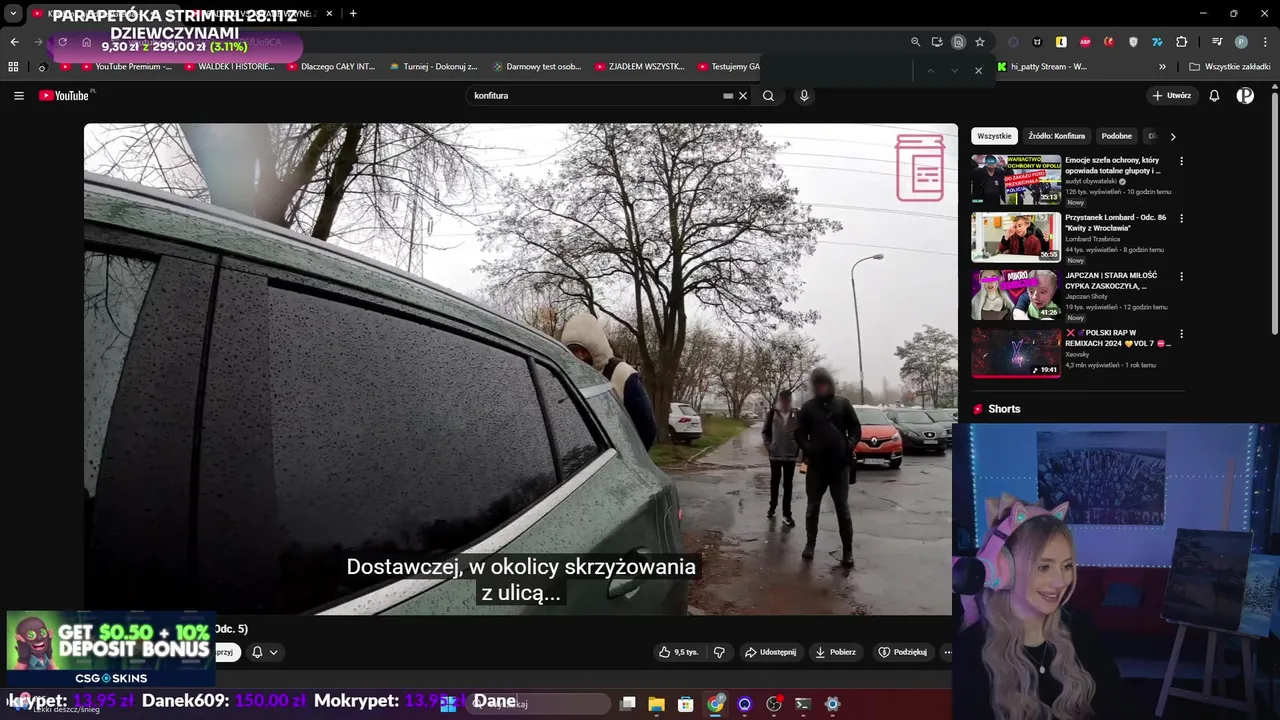Screen dimensions: 1280x720
Task: Open options for POLSKI RAP W REMIXACH video
Action: click(1181, 334)
